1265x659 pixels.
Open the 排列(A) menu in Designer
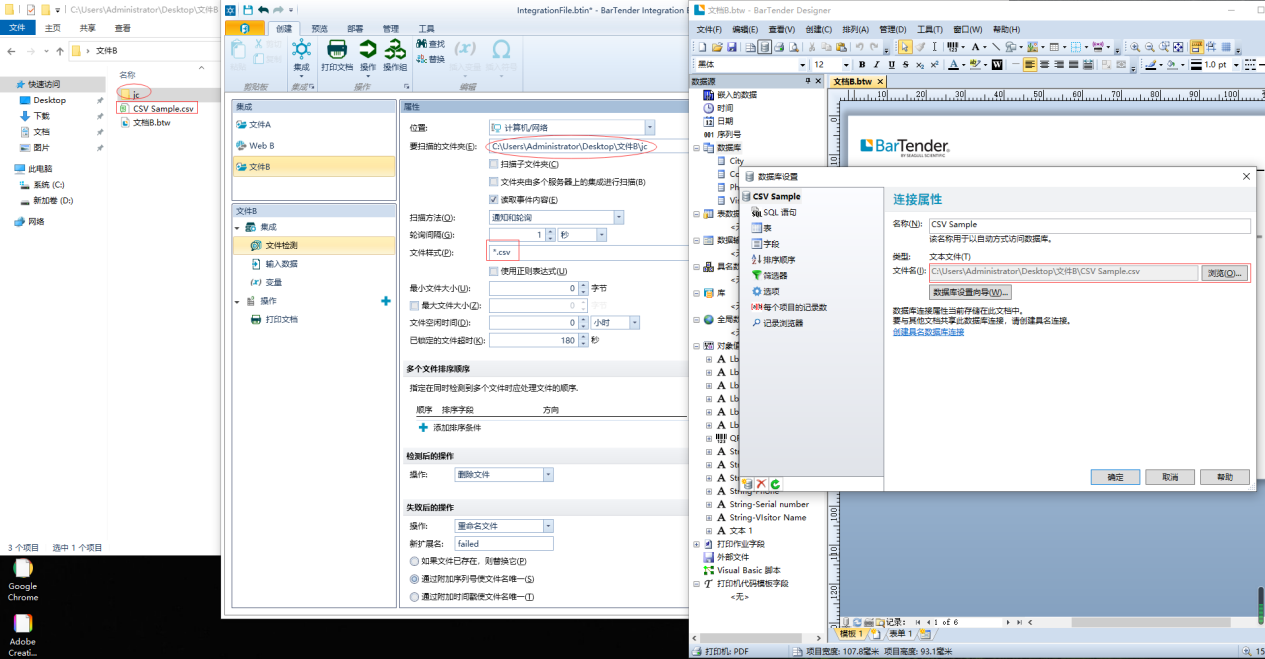coord(853,30)
